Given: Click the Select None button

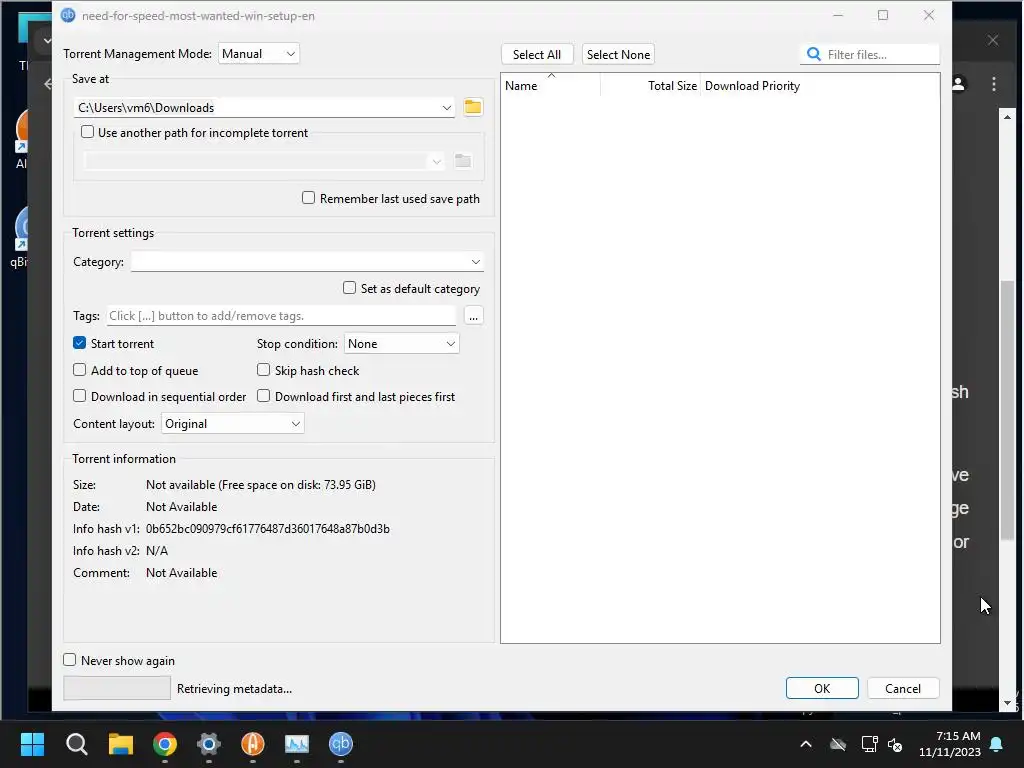Looking at the screenshot, I should tap(618, 54).
